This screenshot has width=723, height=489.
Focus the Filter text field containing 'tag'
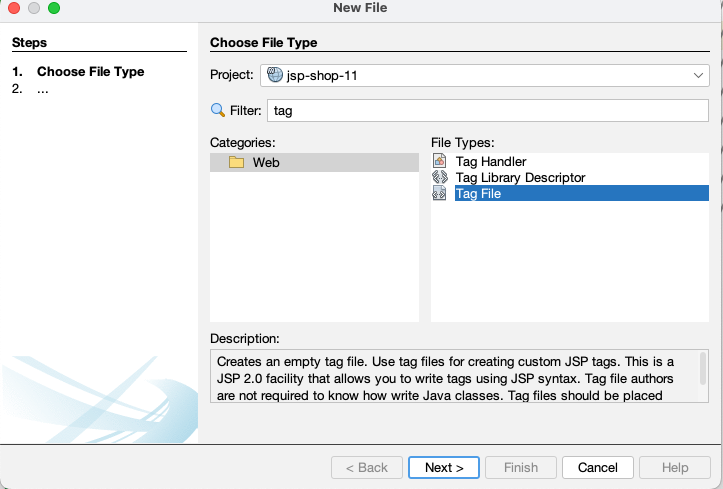pyautogui.click(x=487, y=111)
